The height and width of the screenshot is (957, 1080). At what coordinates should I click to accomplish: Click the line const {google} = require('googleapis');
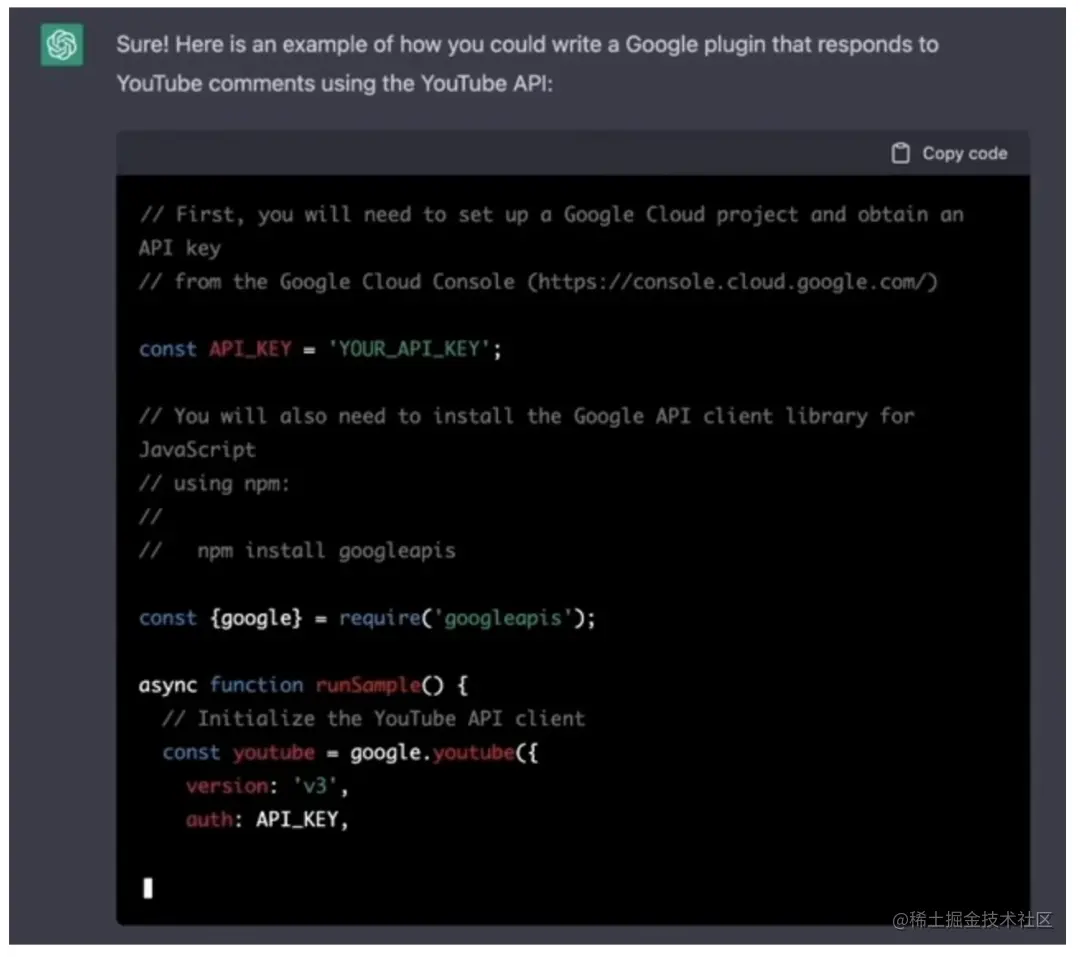pyautogui.click(x=367, y=618)
